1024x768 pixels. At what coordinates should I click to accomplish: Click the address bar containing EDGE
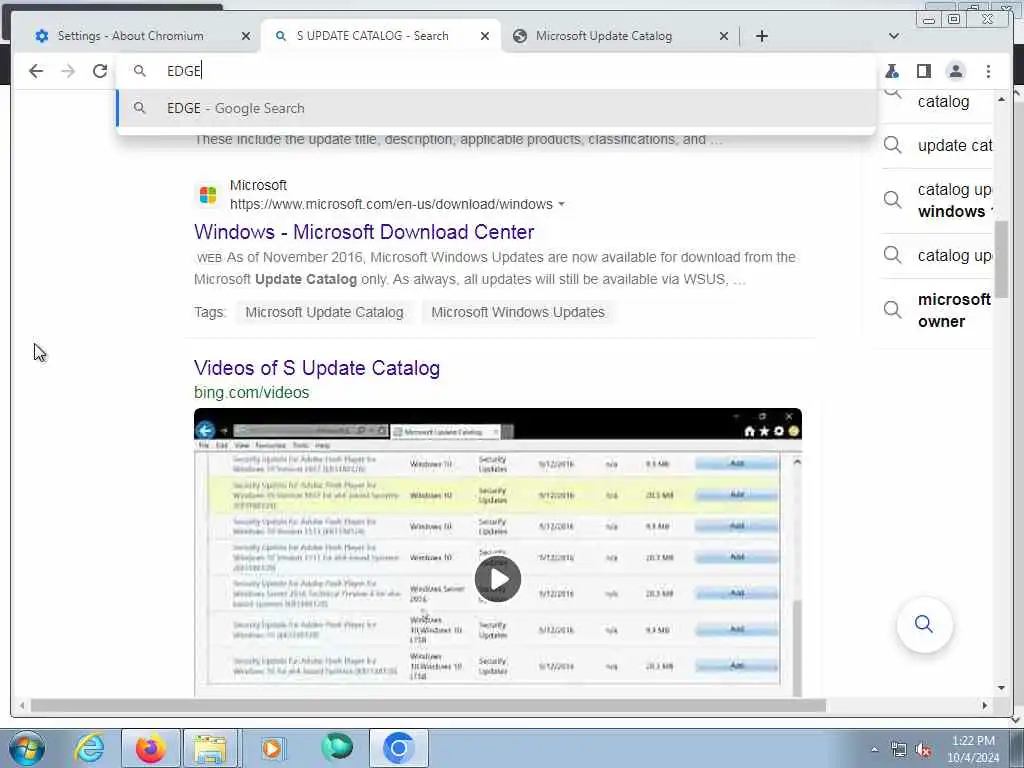tap(496, 71)
